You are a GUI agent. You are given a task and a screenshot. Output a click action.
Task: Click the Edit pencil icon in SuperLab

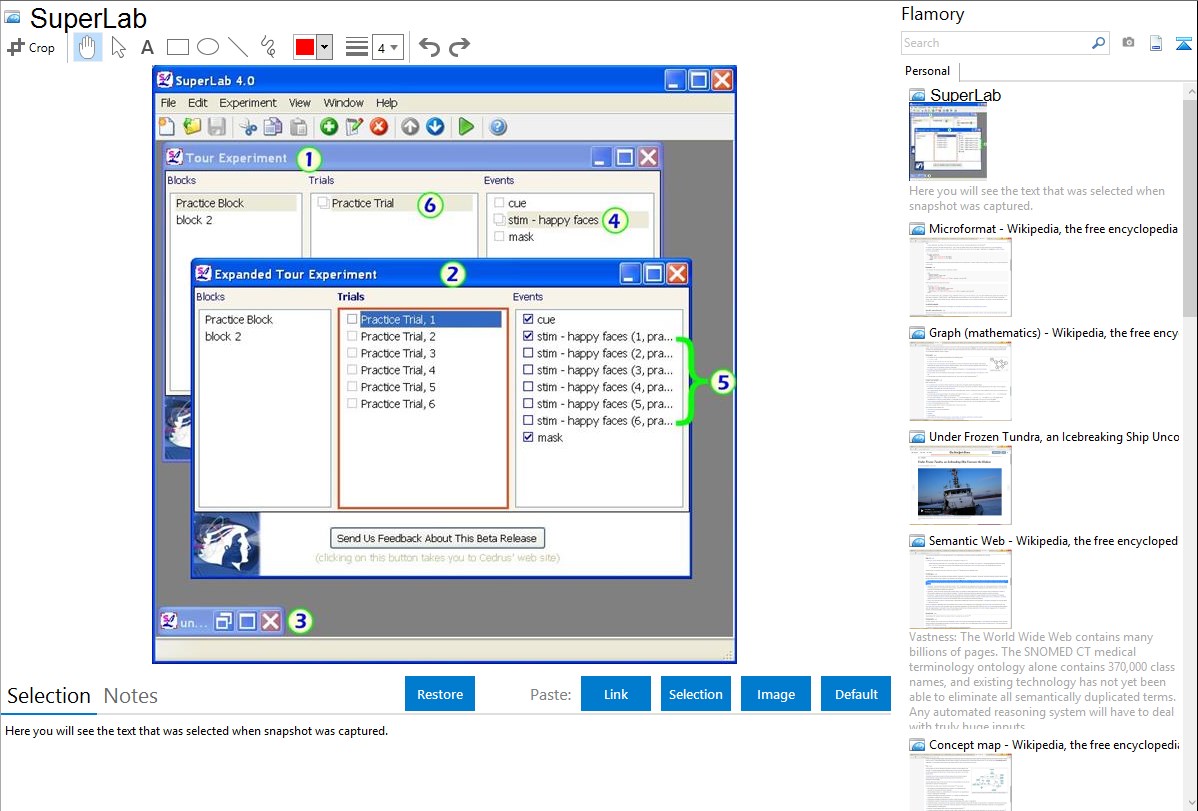[x=355, y=127]
